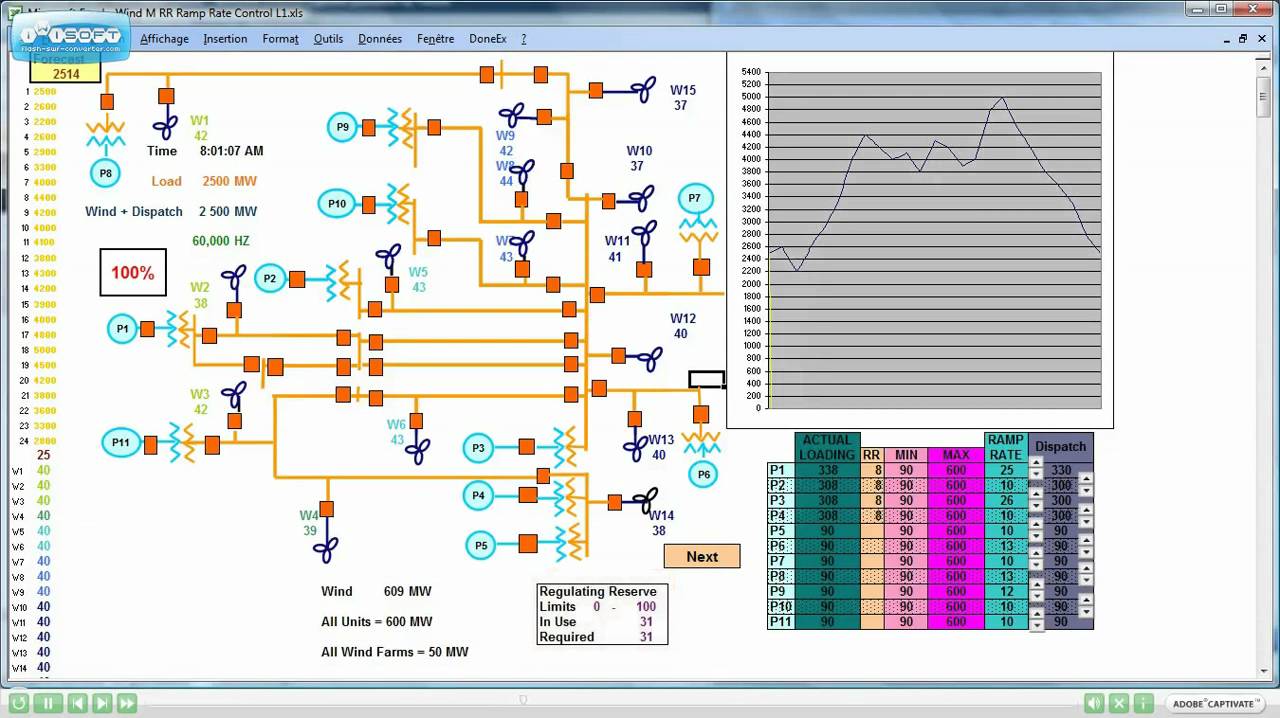Toggle the breaker beside generator P9
The image size is (1280, 718).
pyautogui.click(x=368, y=127)
